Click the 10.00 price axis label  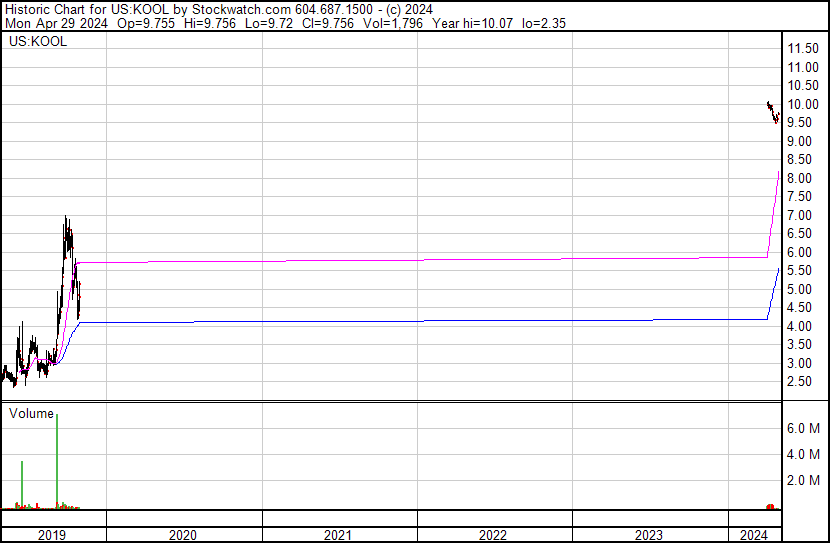[x=804, y=104]
